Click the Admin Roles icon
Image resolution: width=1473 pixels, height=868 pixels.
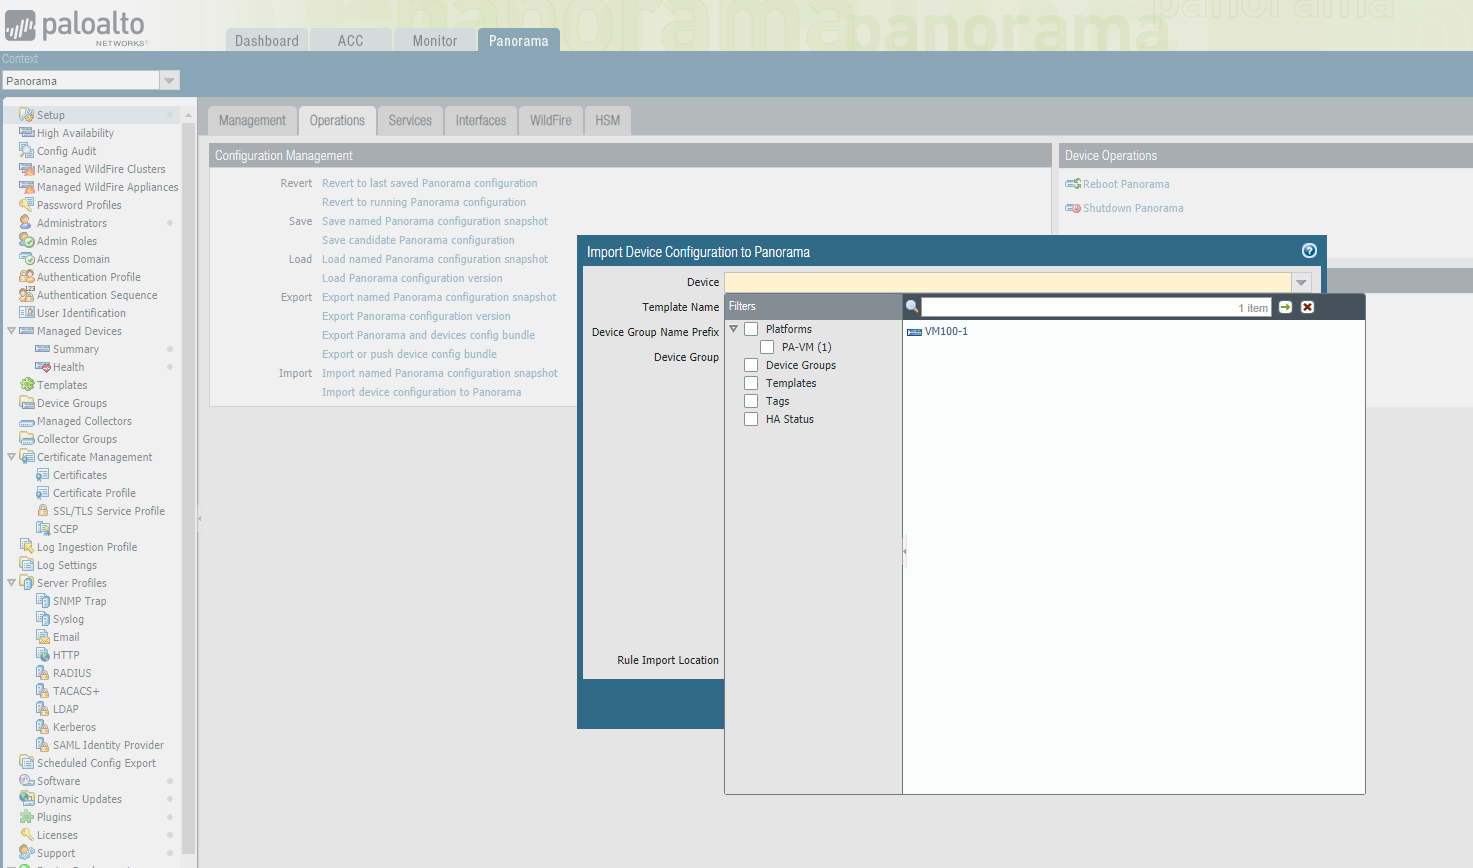pos(27,241)
